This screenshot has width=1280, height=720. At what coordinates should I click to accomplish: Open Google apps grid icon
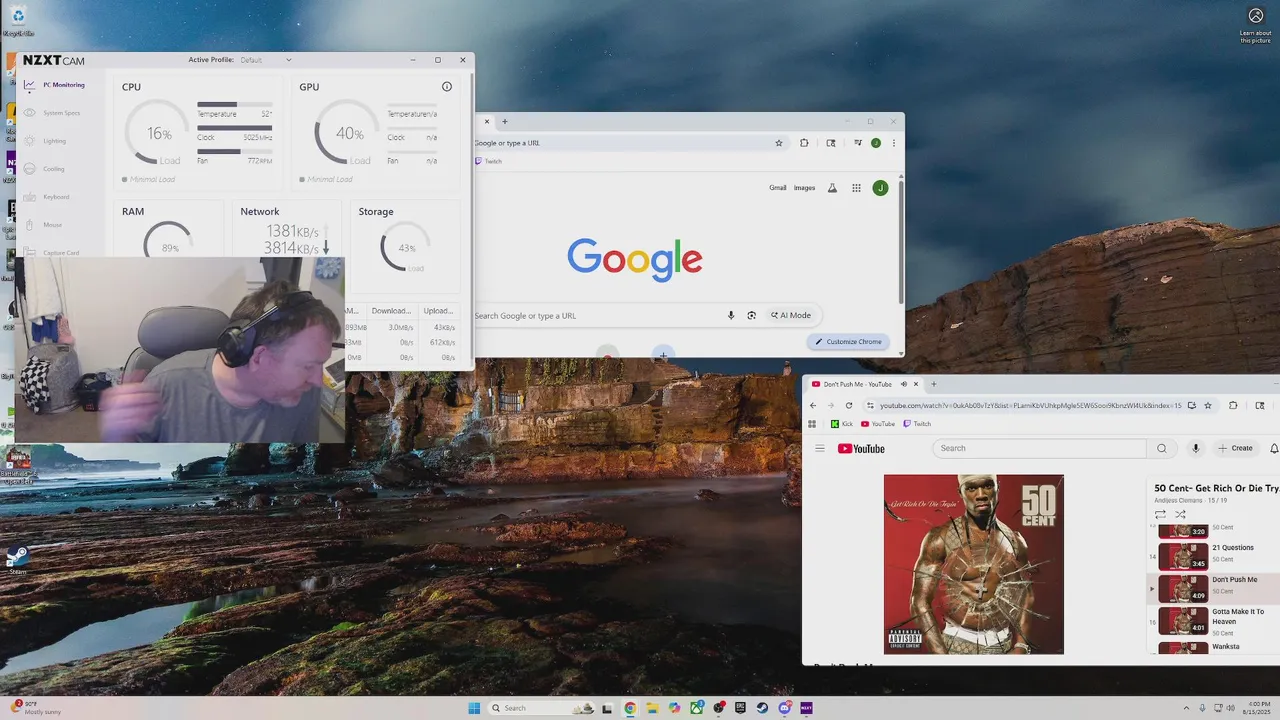(856, 188)
